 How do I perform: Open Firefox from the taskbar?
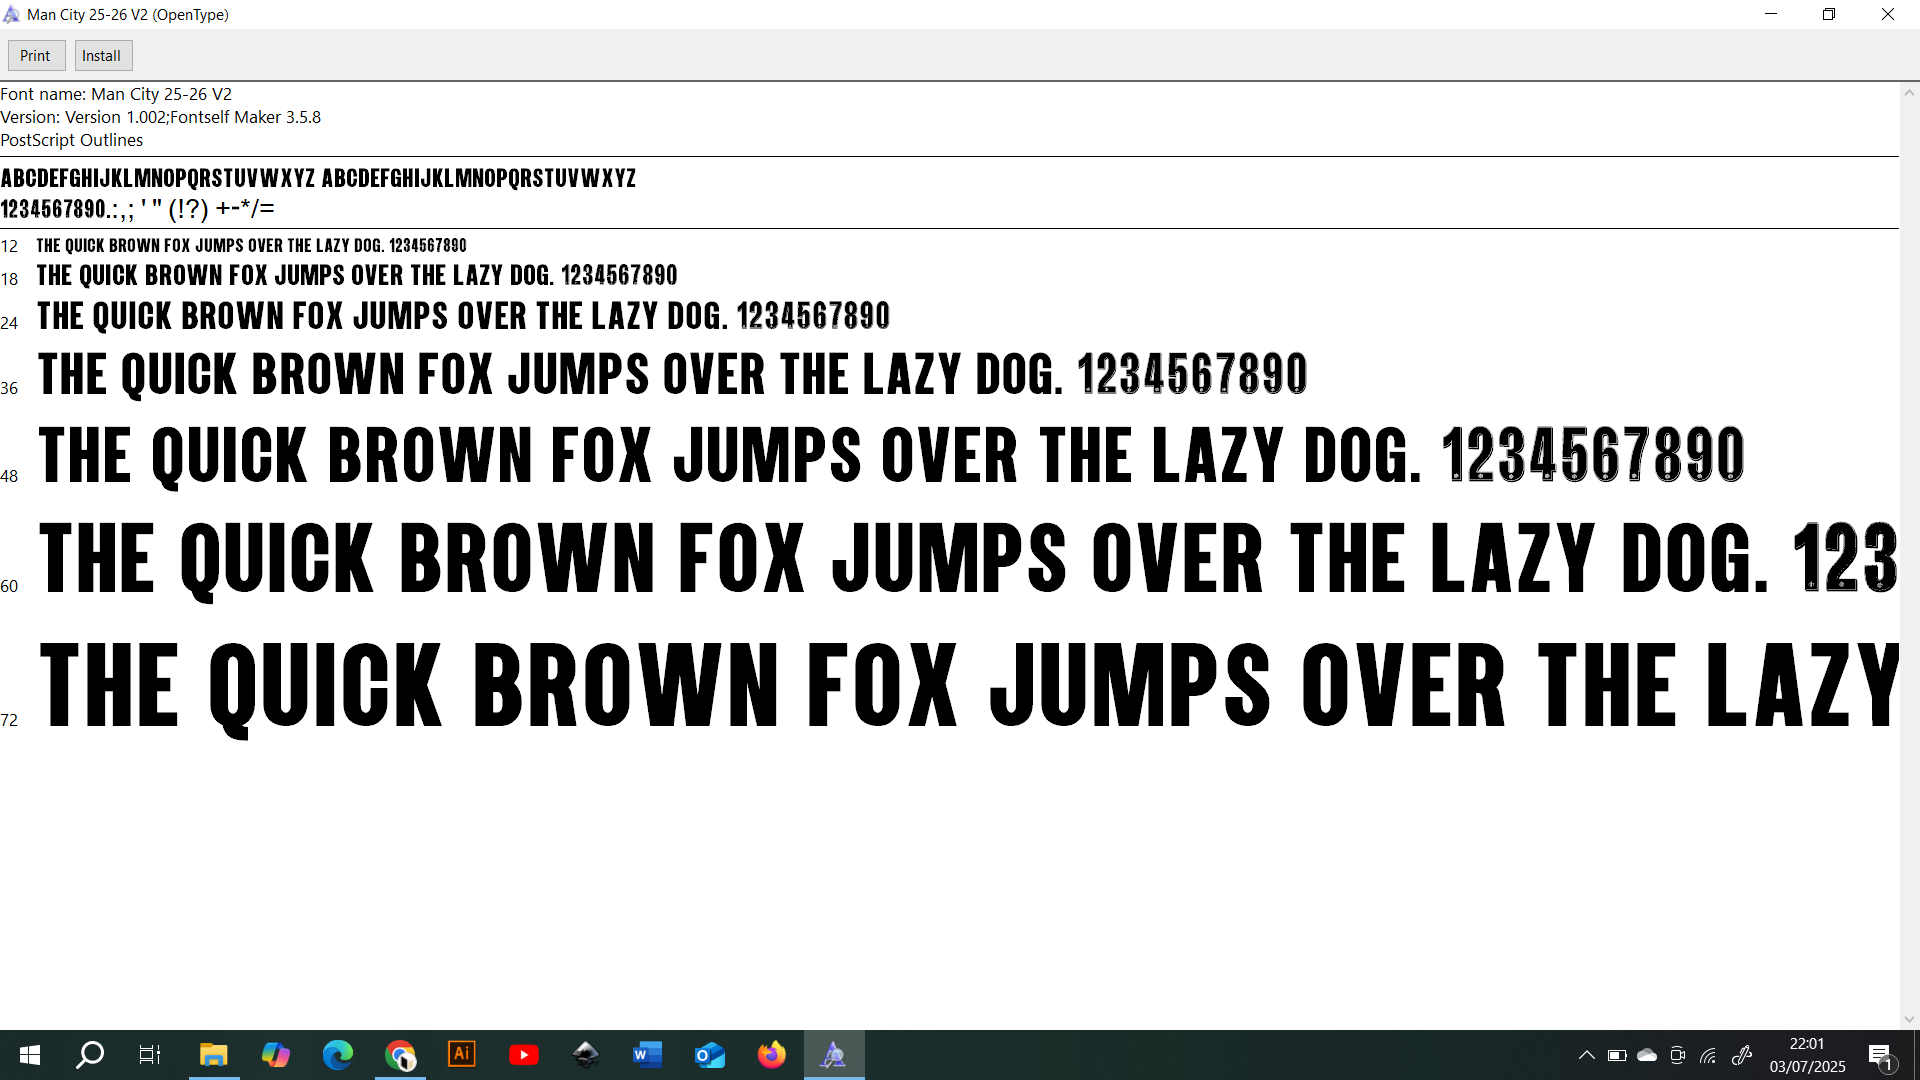pos(772,1055)
